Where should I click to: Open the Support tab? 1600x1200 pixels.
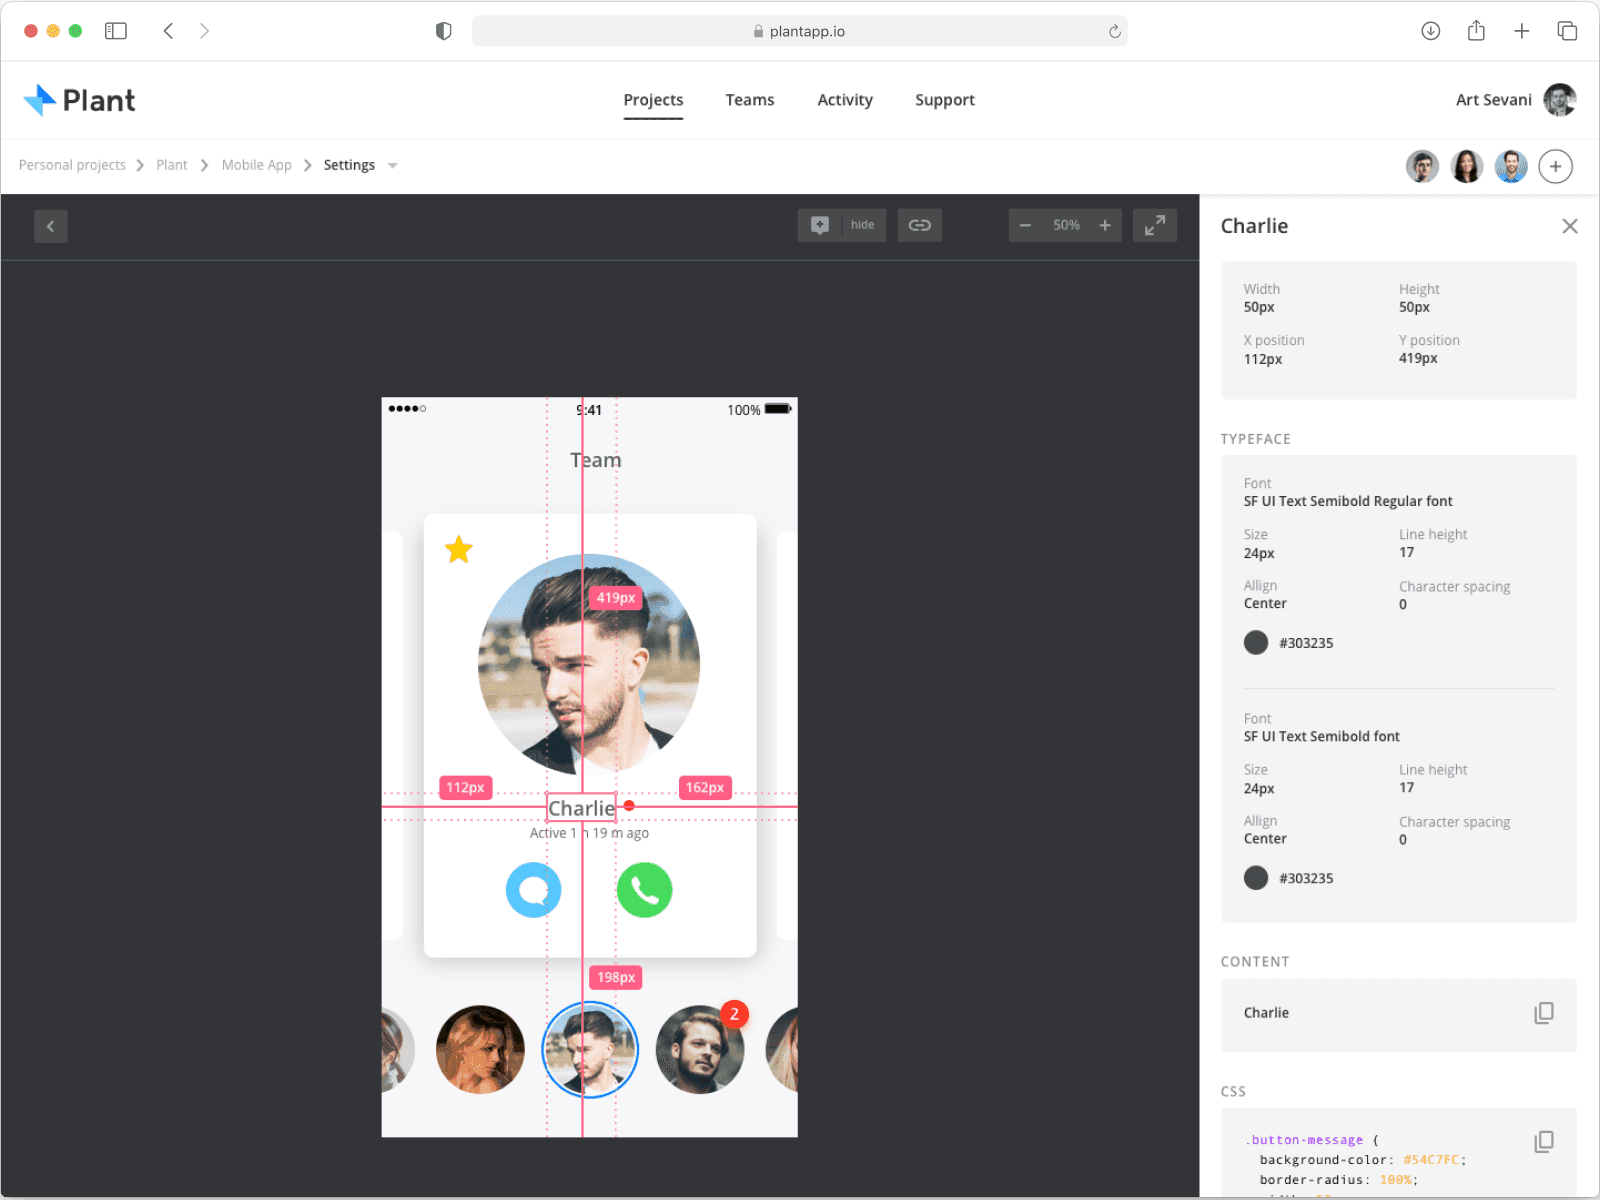945,100
